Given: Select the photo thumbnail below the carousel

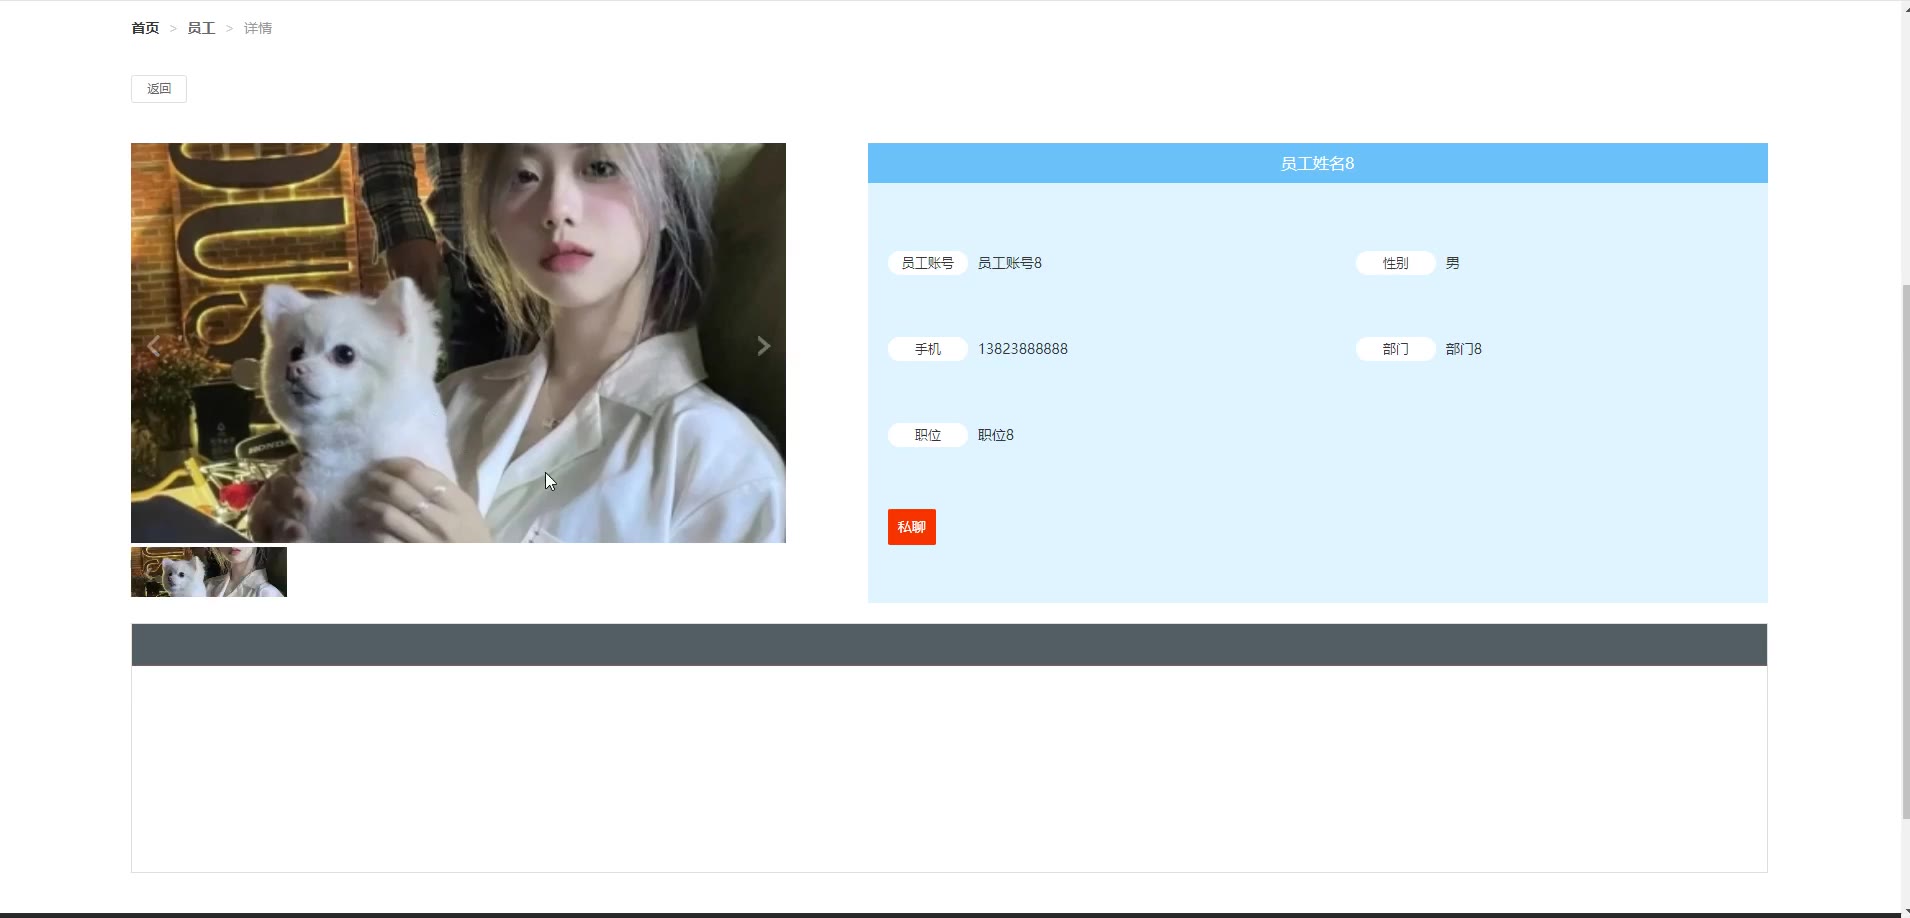Looking at the screenshot, I should tap(209, 572).
